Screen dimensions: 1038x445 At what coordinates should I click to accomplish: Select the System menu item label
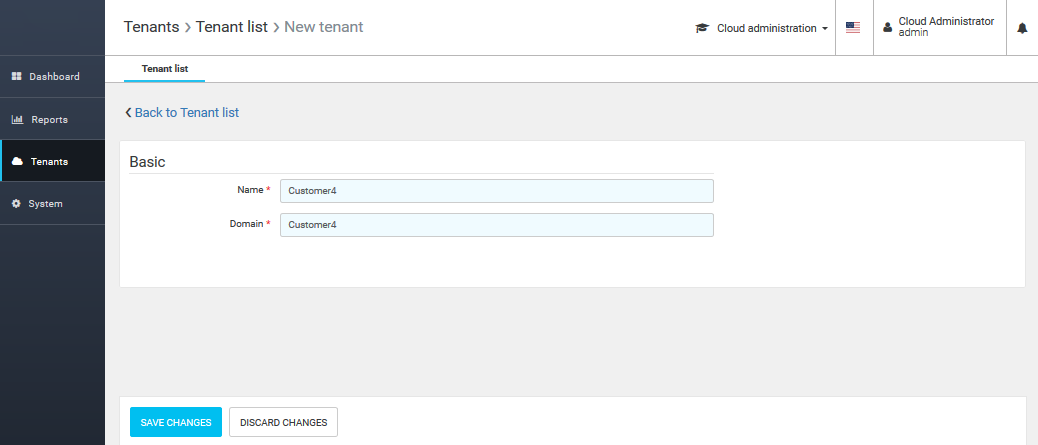click(x=46, y=204)
